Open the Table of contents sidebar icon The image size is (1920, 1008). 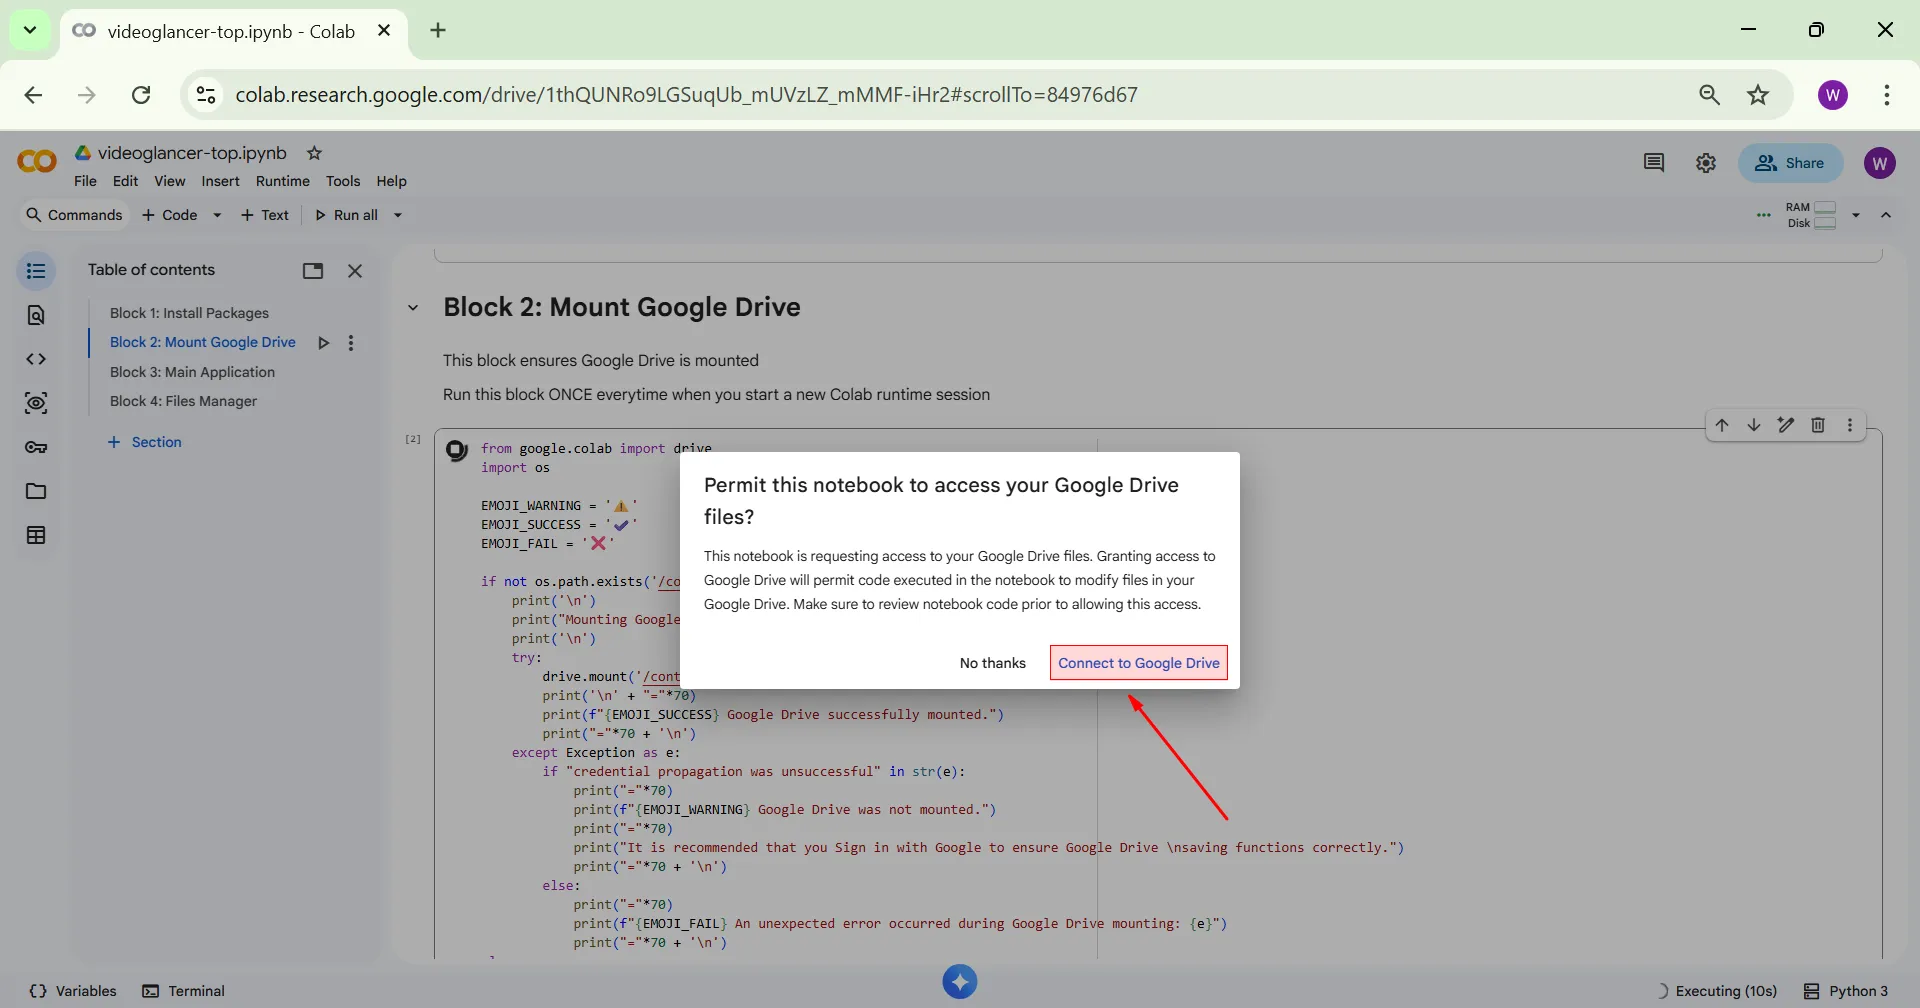click(x=36, y=271)
